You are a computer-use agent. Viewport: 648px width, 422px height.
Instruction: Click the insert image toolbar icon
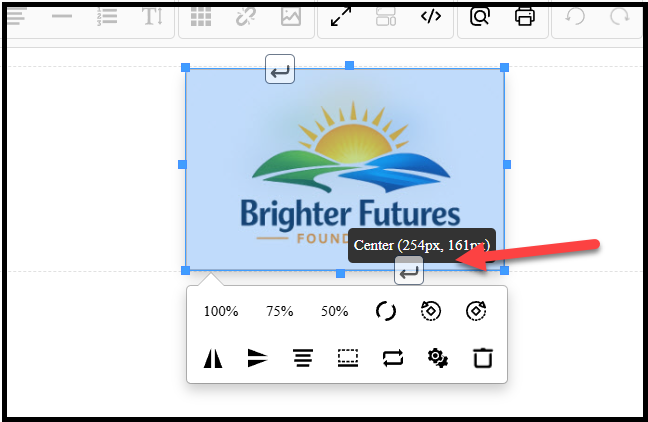(291, 17)
